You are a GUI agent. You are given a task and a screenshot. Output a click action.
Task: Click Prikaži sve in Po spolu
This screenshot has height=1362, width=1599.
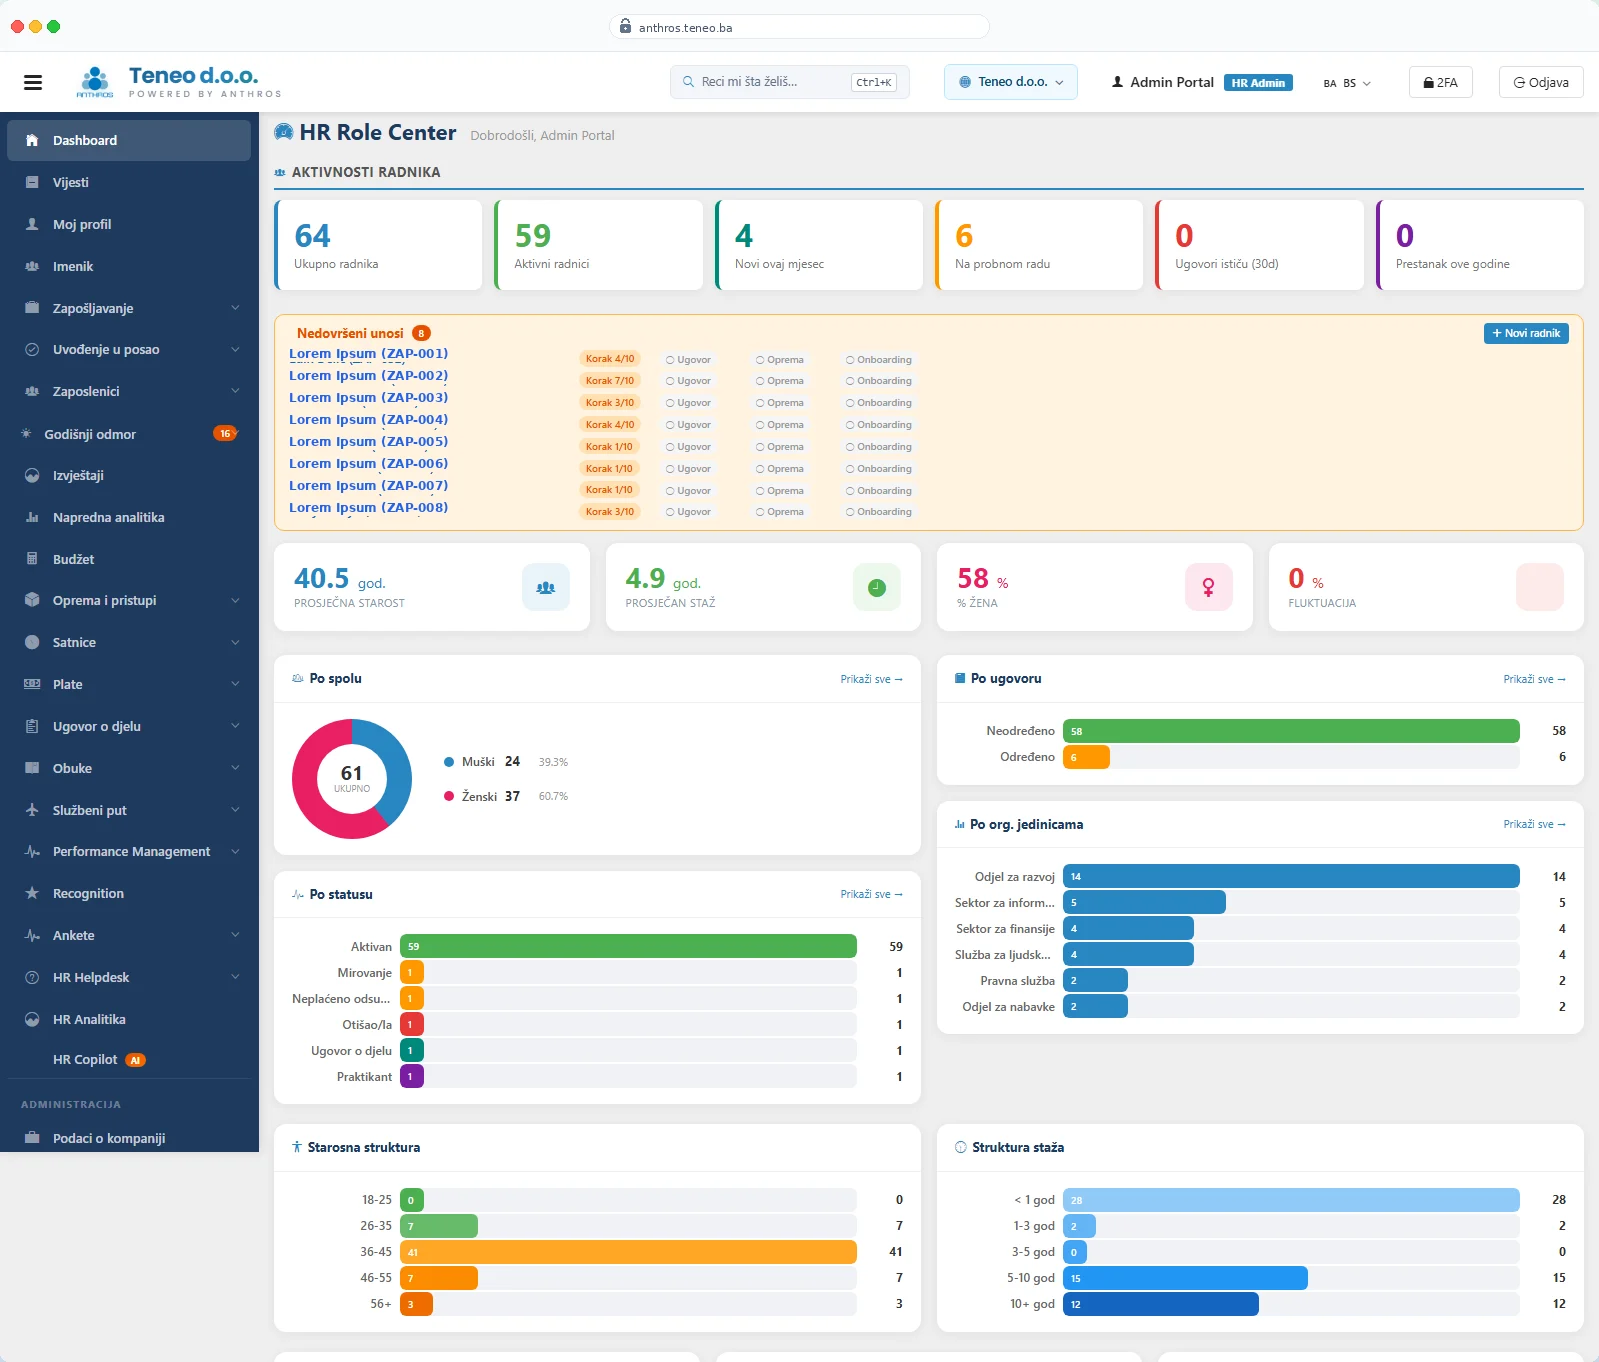[871, 679]
